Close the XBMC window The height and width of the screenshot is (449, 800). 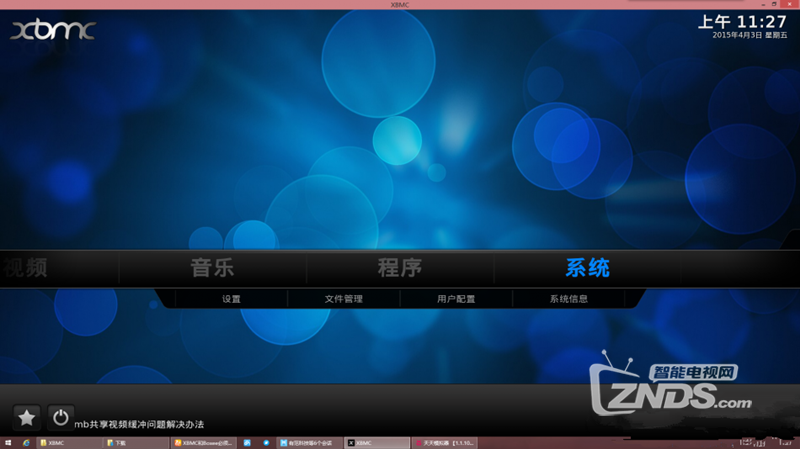tap(790, 4)
